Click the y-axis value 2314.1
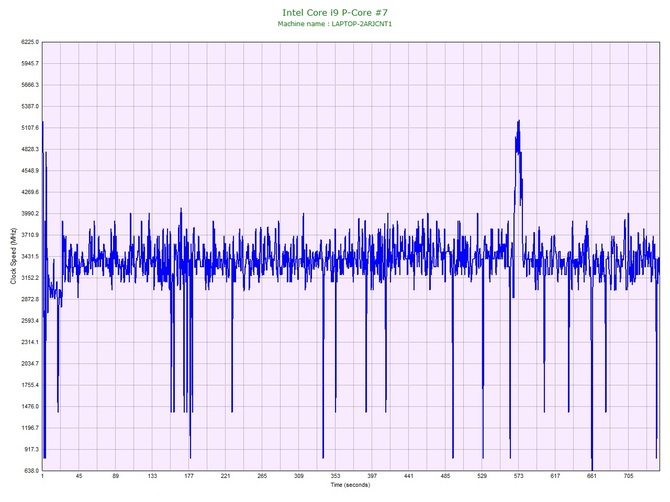 [x=30, y=342]
